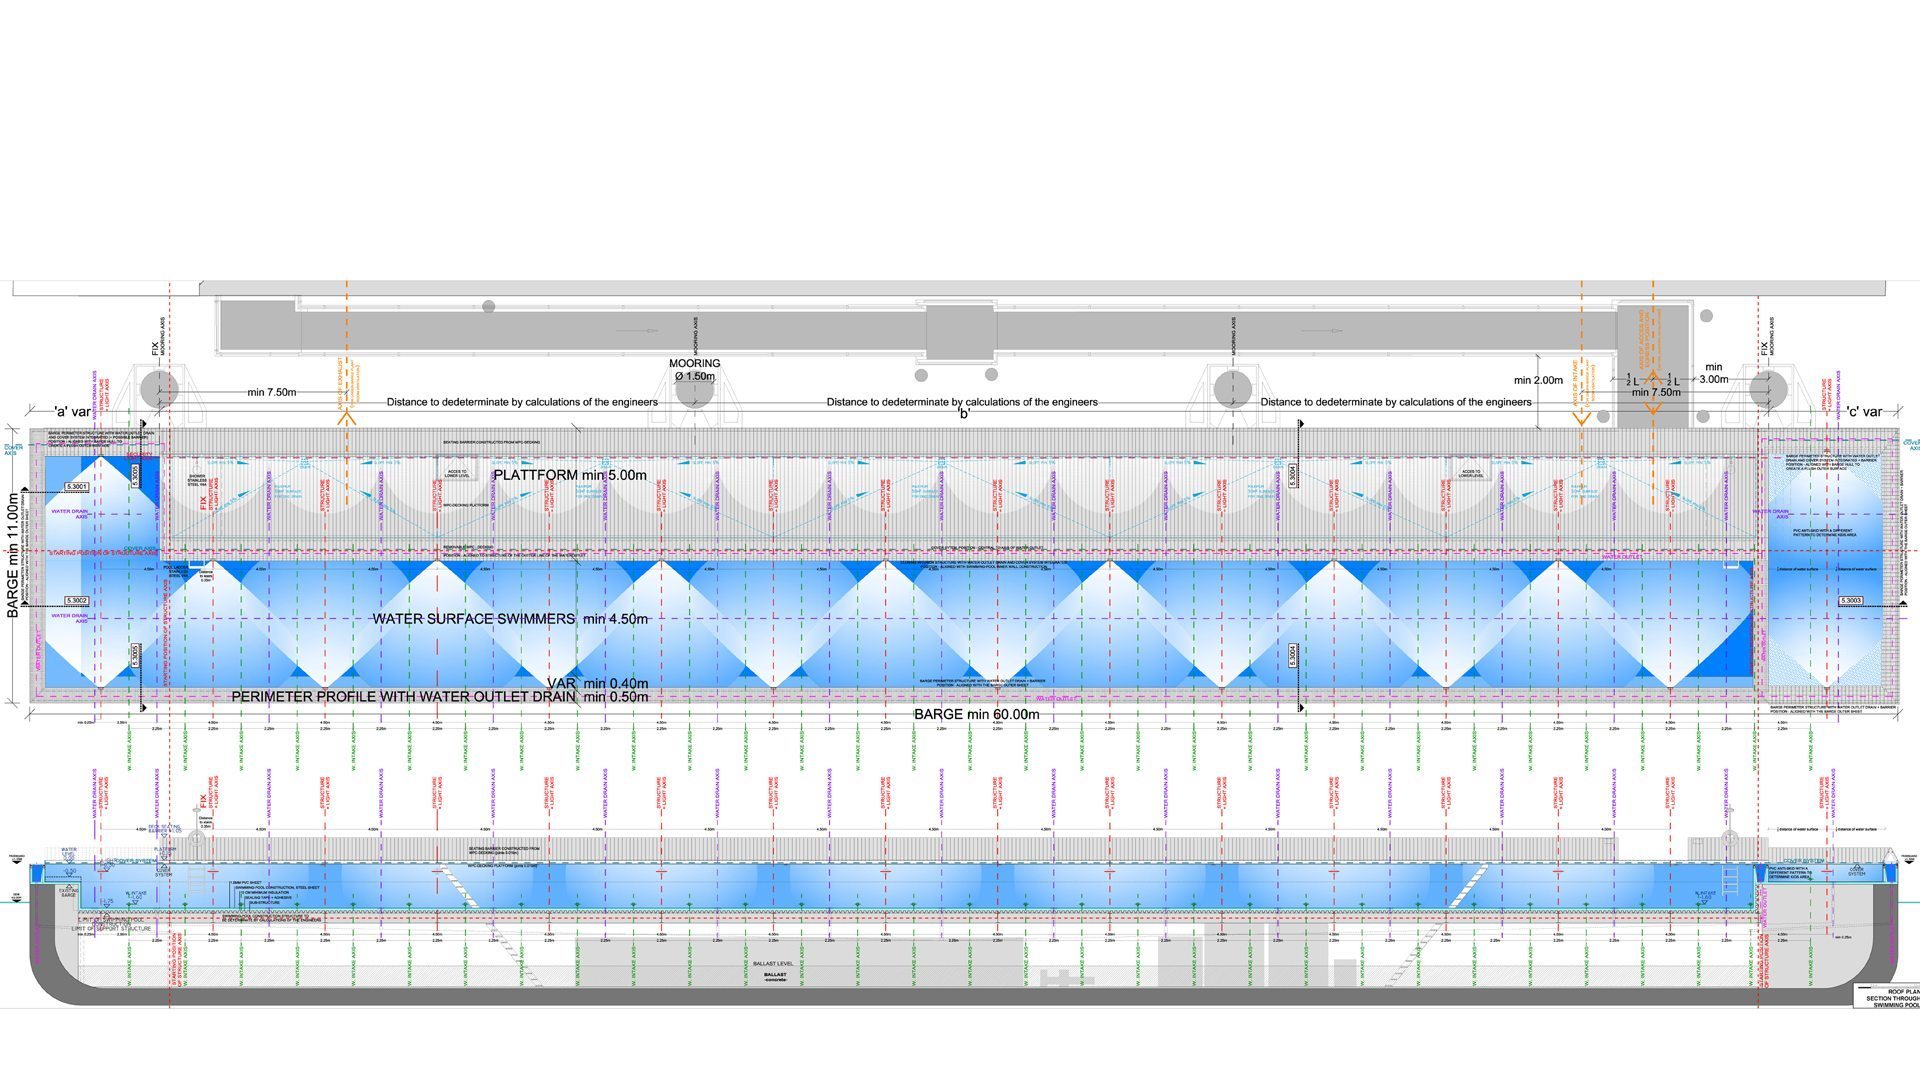Click the PLATTFORM min 5.00m label
This screenshot has width=1920, height=1067.
(570, 475)
